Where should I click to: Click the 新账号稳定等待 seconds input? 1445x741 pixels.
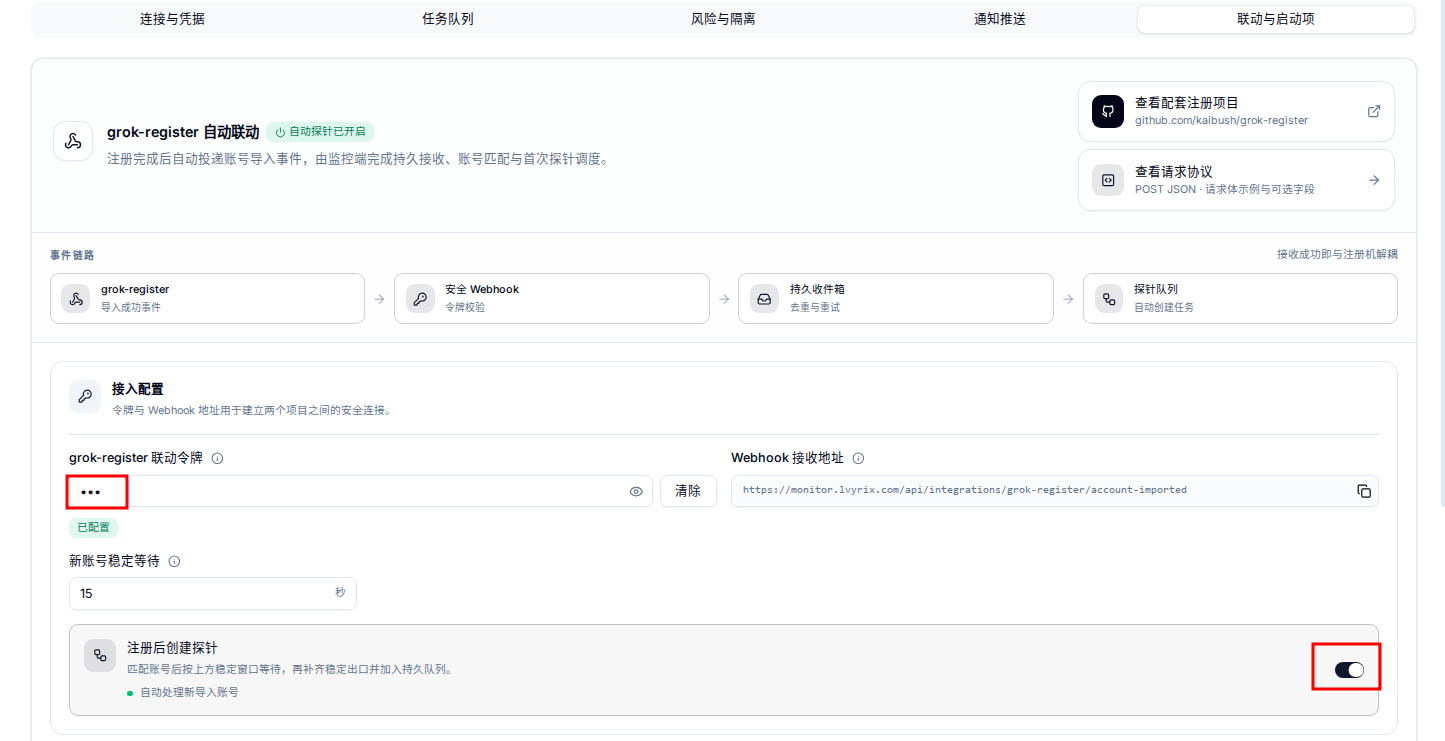[212, 593]
